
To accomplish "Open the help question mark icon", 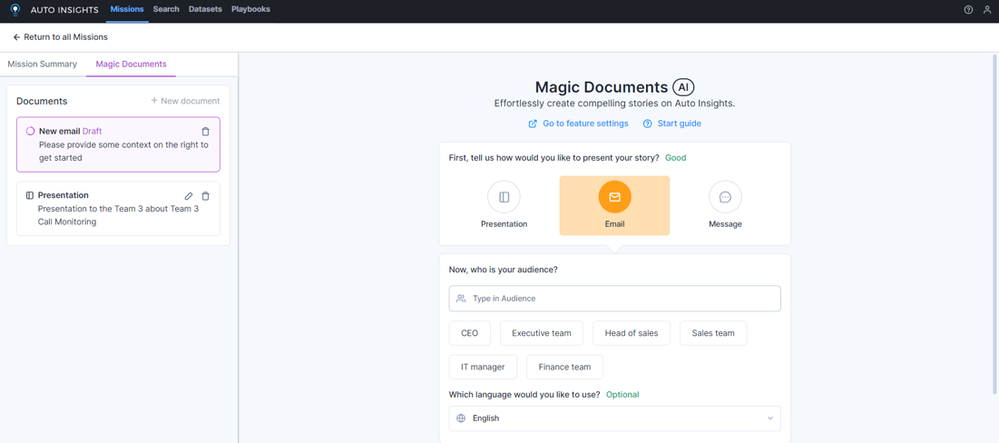I will (x=968, y=10).
